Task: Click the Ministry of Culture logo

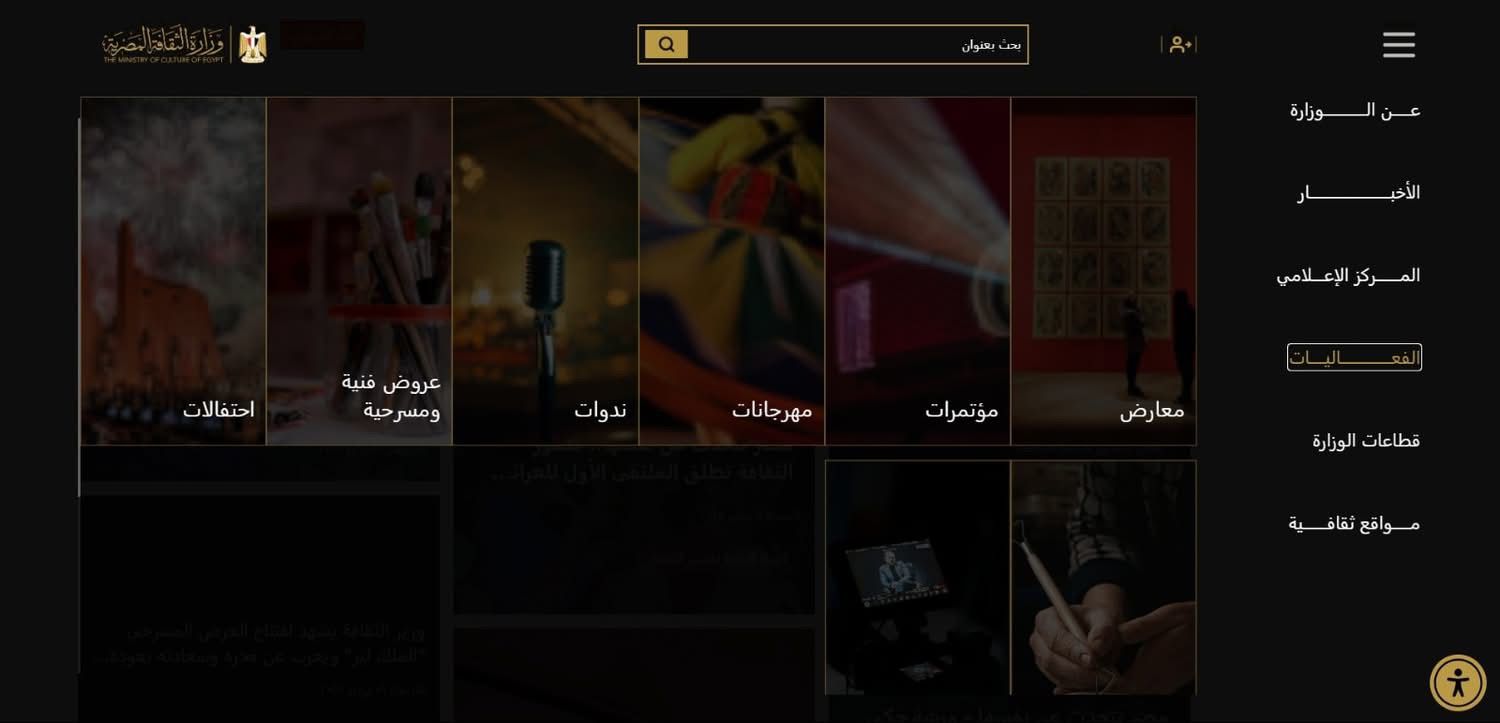Action: (185, 45)
